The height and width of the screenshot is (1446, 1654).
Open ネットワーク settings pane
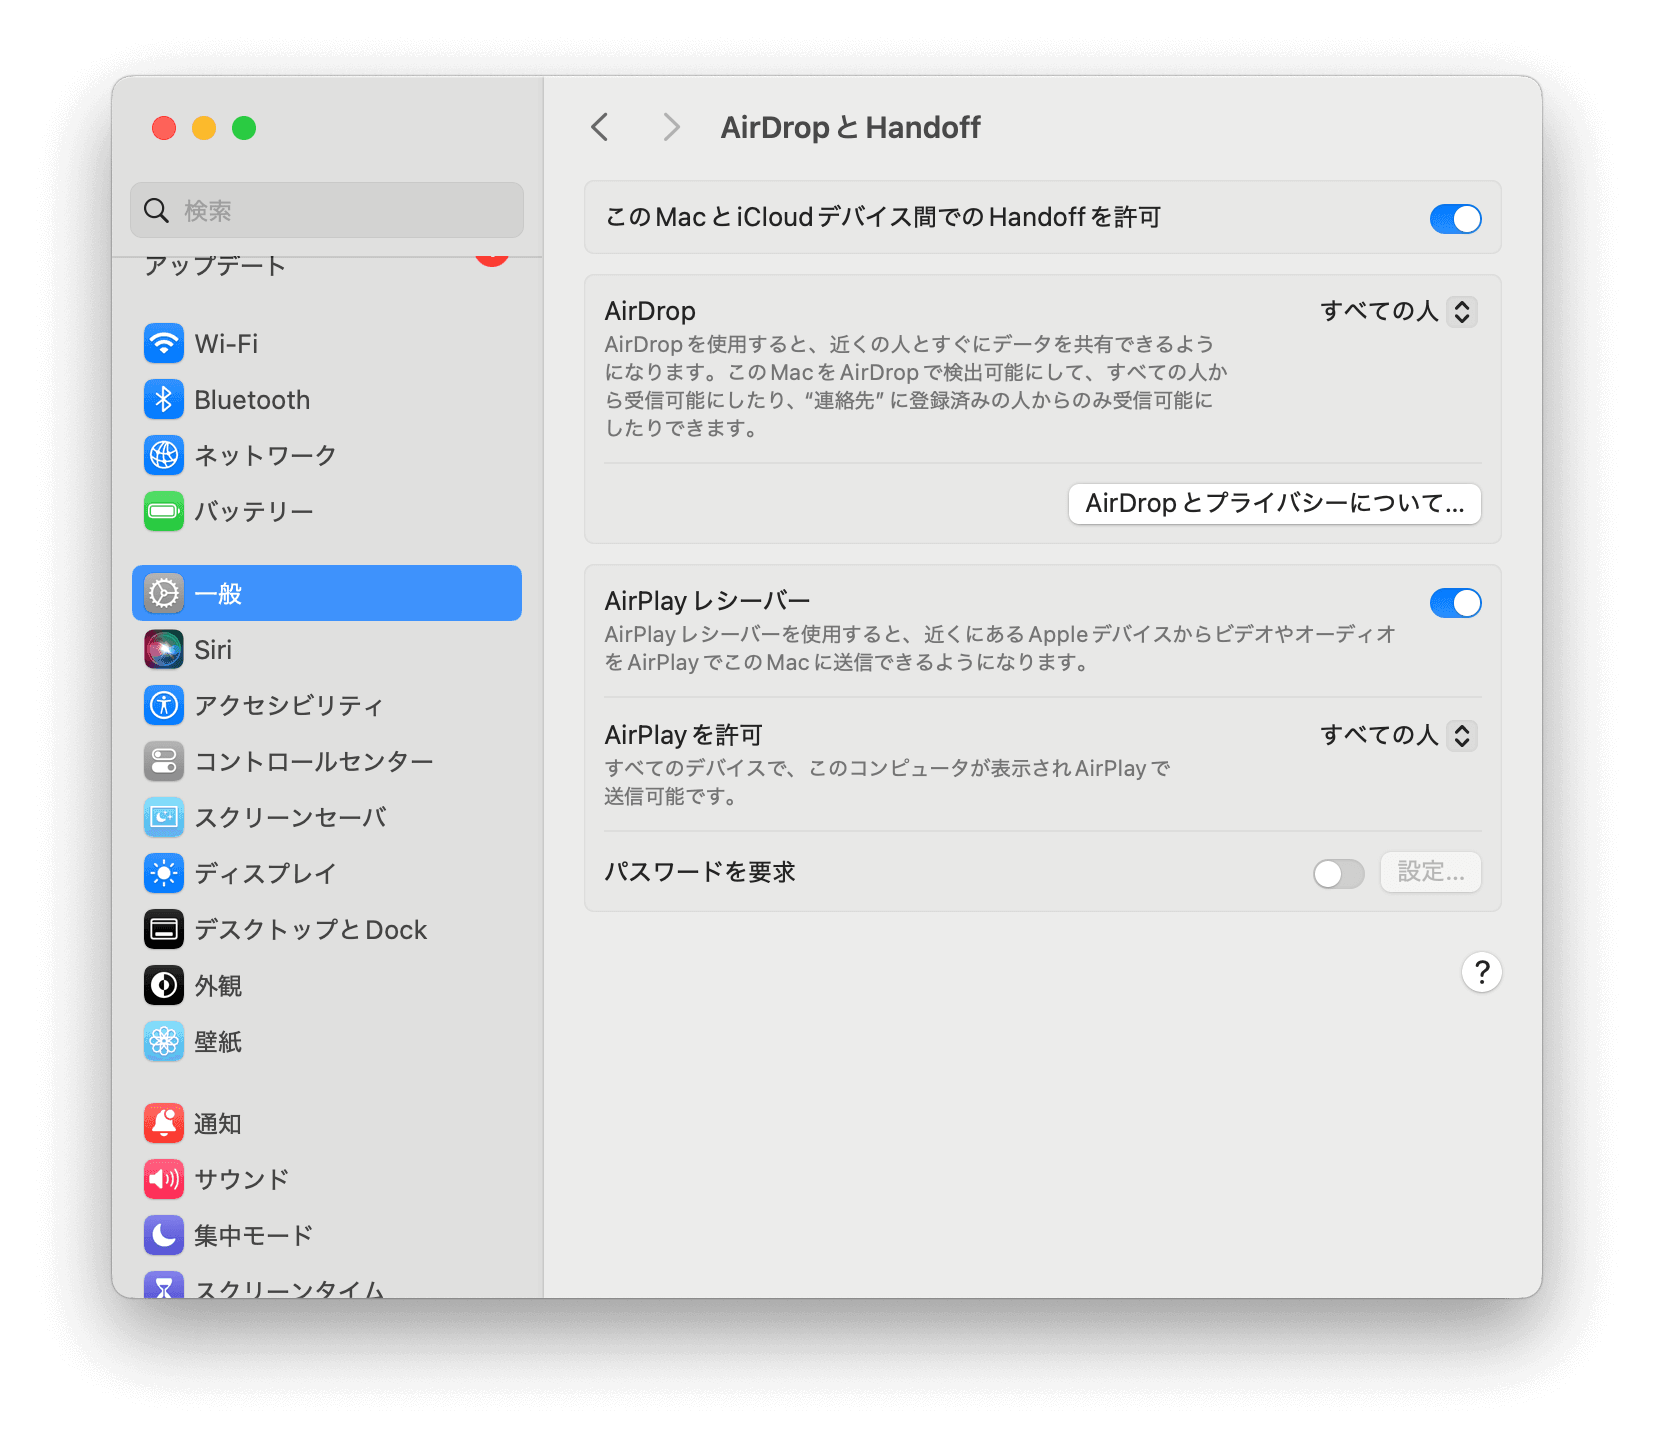327,456
